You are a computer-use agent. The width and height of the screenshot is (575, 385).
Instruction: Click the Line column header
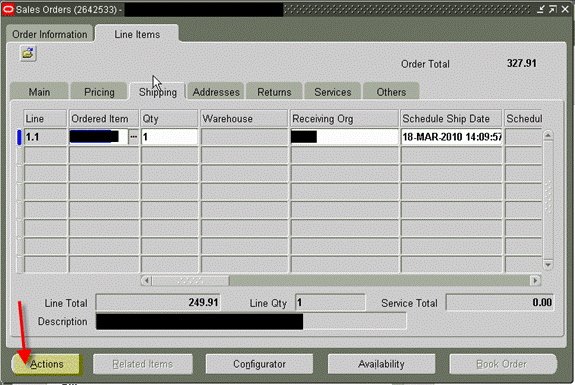click(x=45, y=118)
